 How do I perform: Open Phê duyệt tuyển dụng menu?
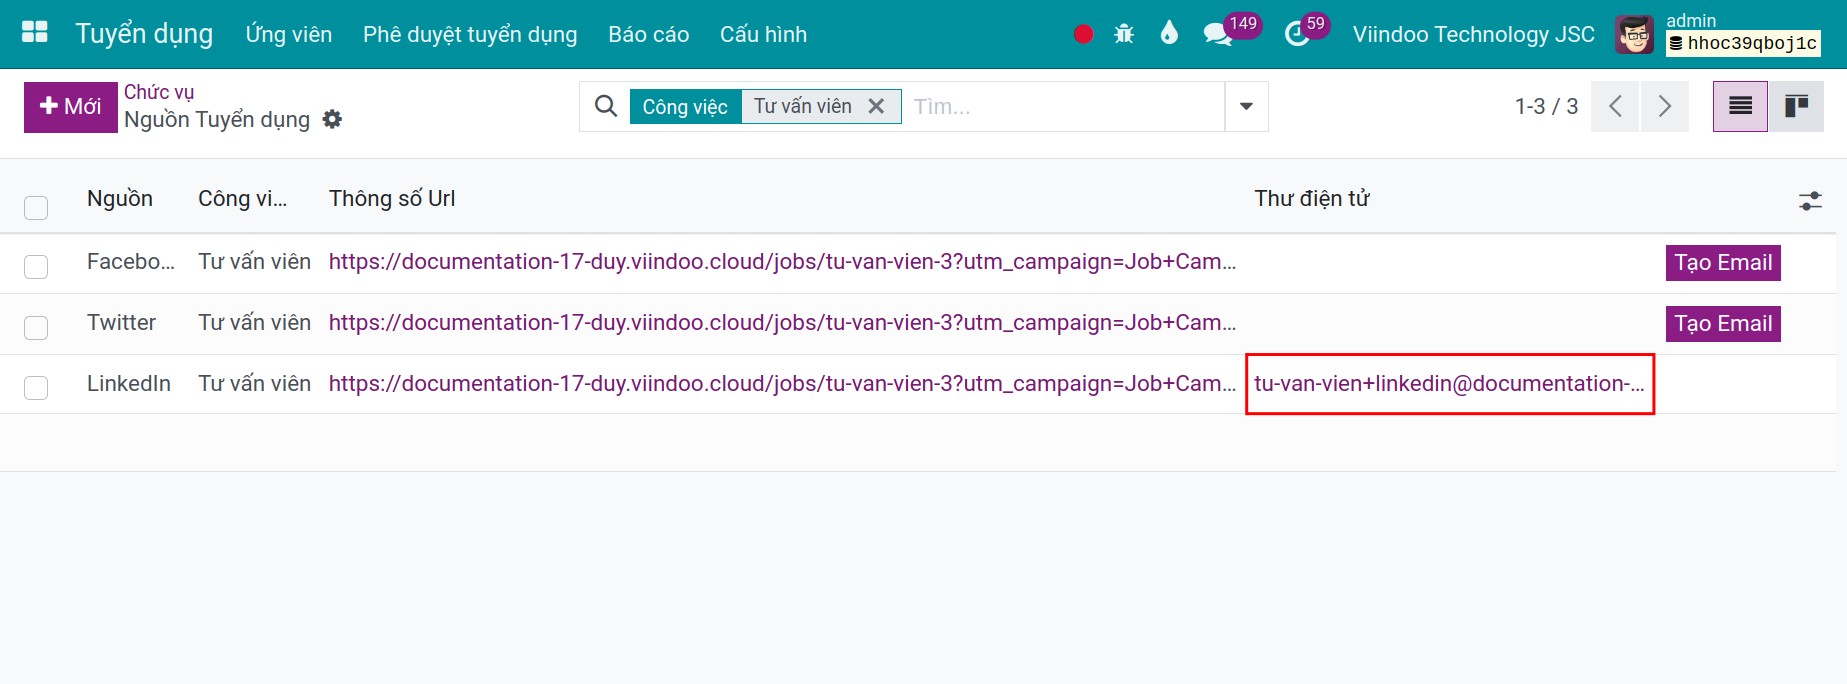pos(470,34)
